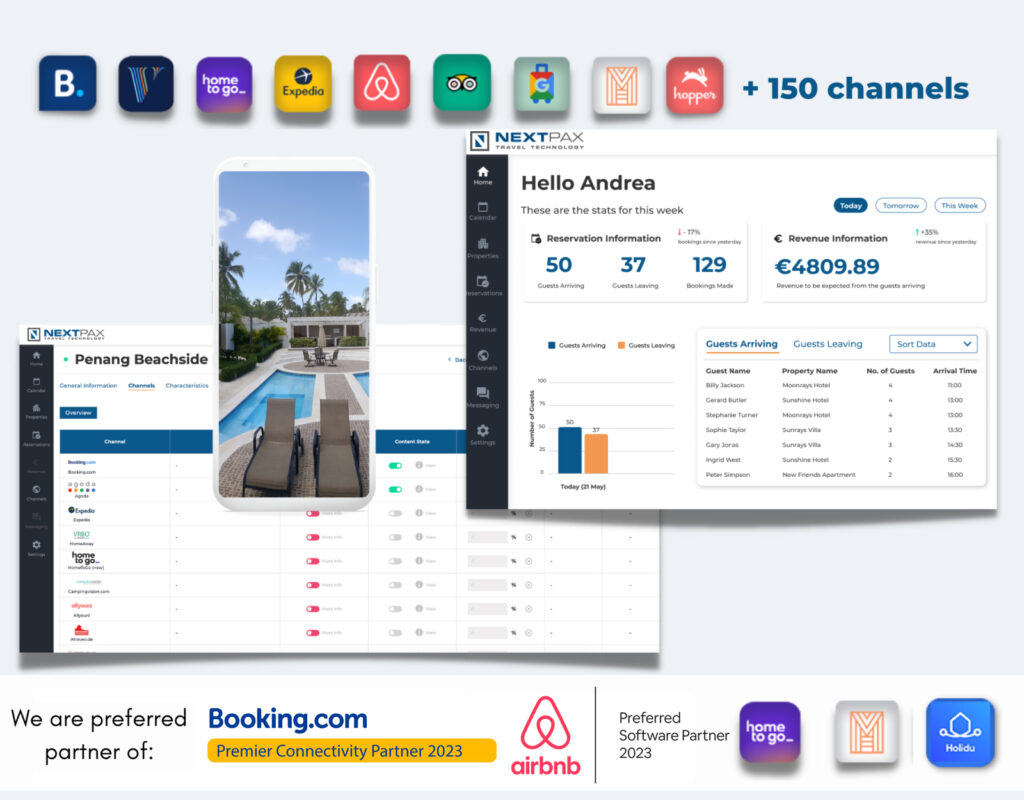Click Agoda channel in channel list

coord(82,489)
